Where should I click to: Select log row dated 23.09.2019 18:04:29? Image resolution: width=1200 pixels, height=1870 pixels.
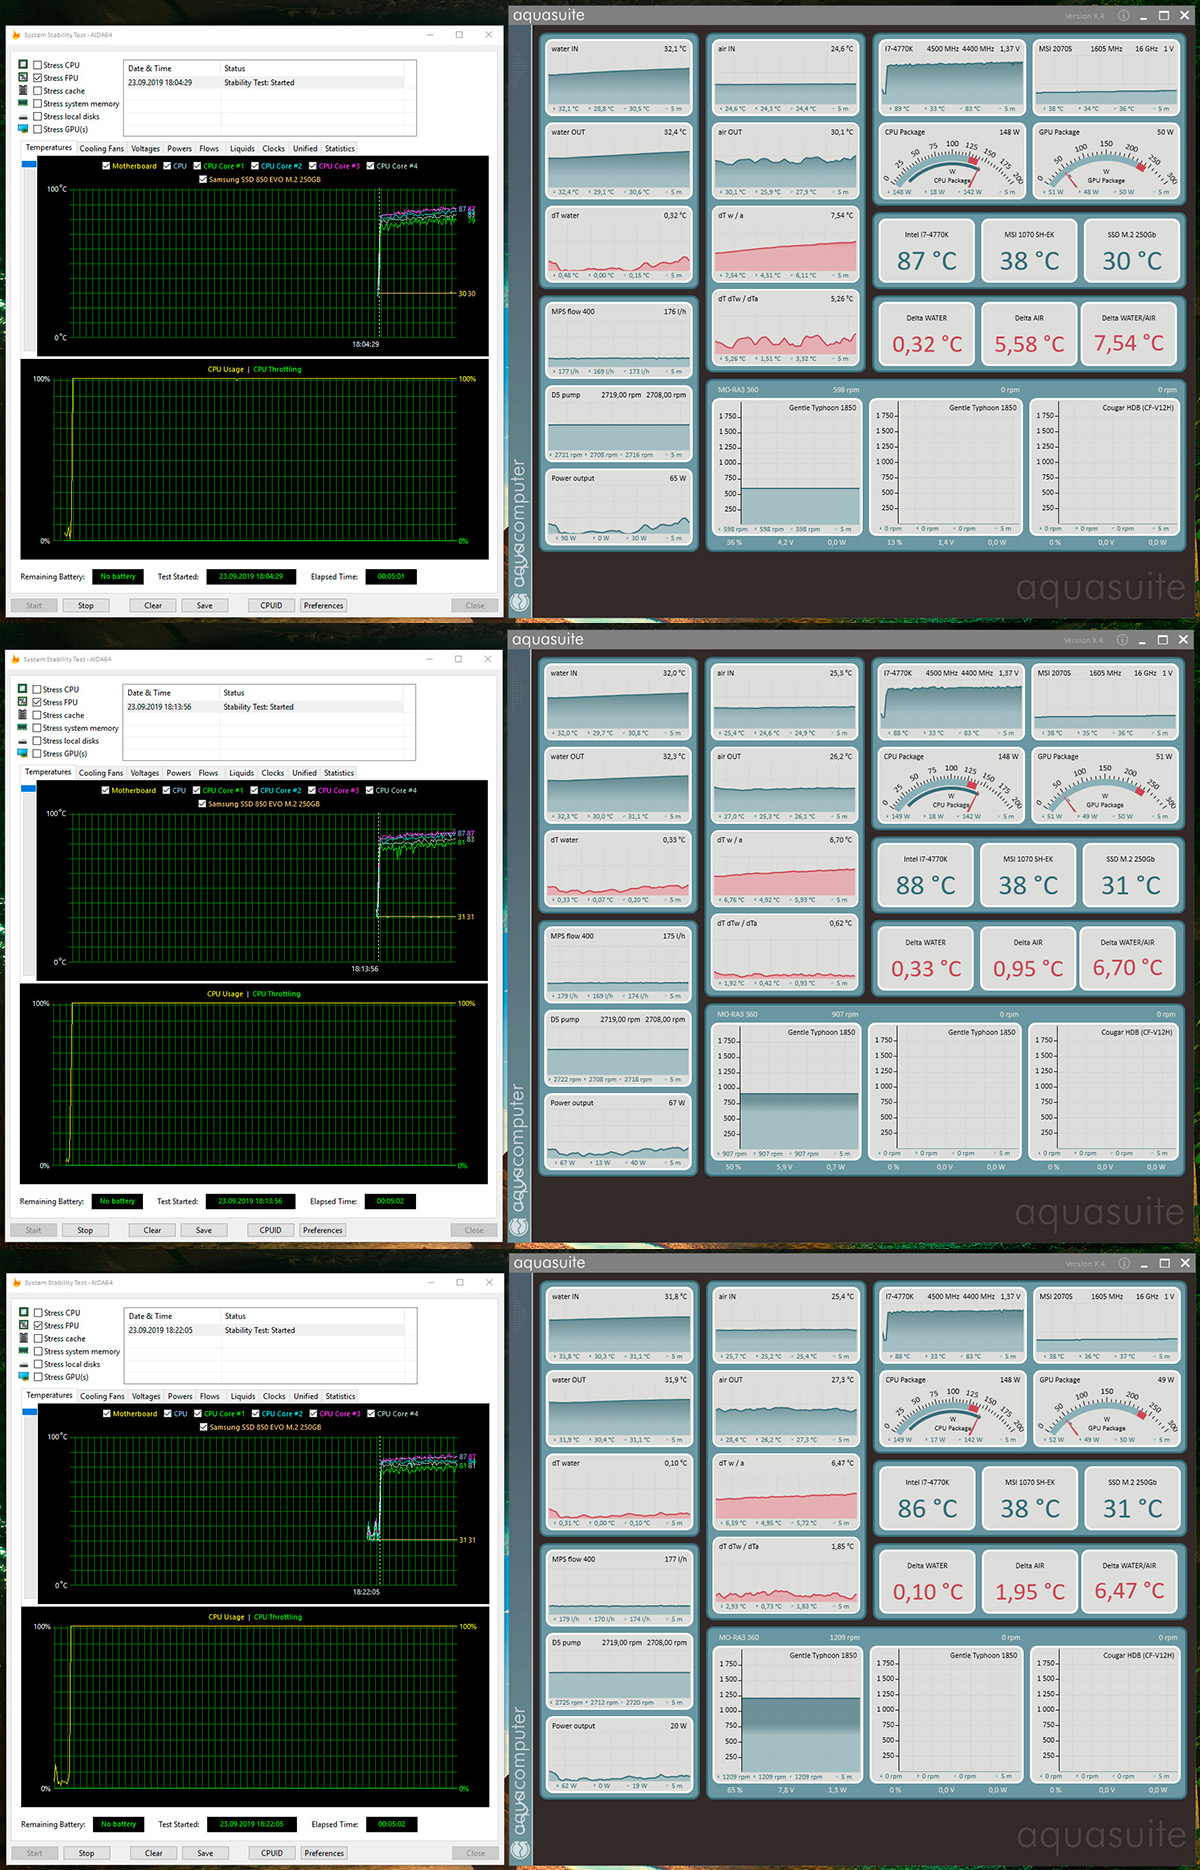[265, 83]
